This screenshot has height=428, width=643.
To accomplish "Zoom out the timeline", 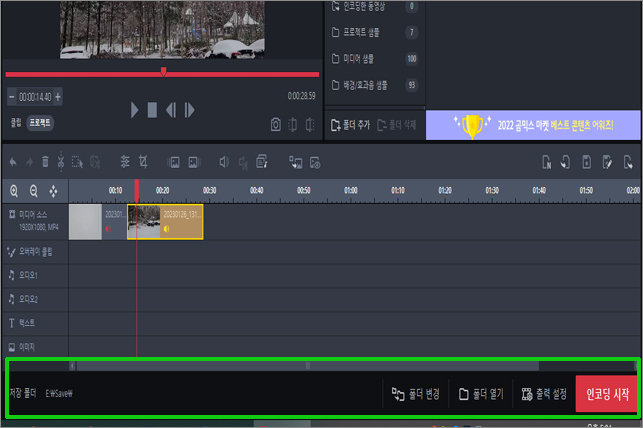I will pos(34,191).
